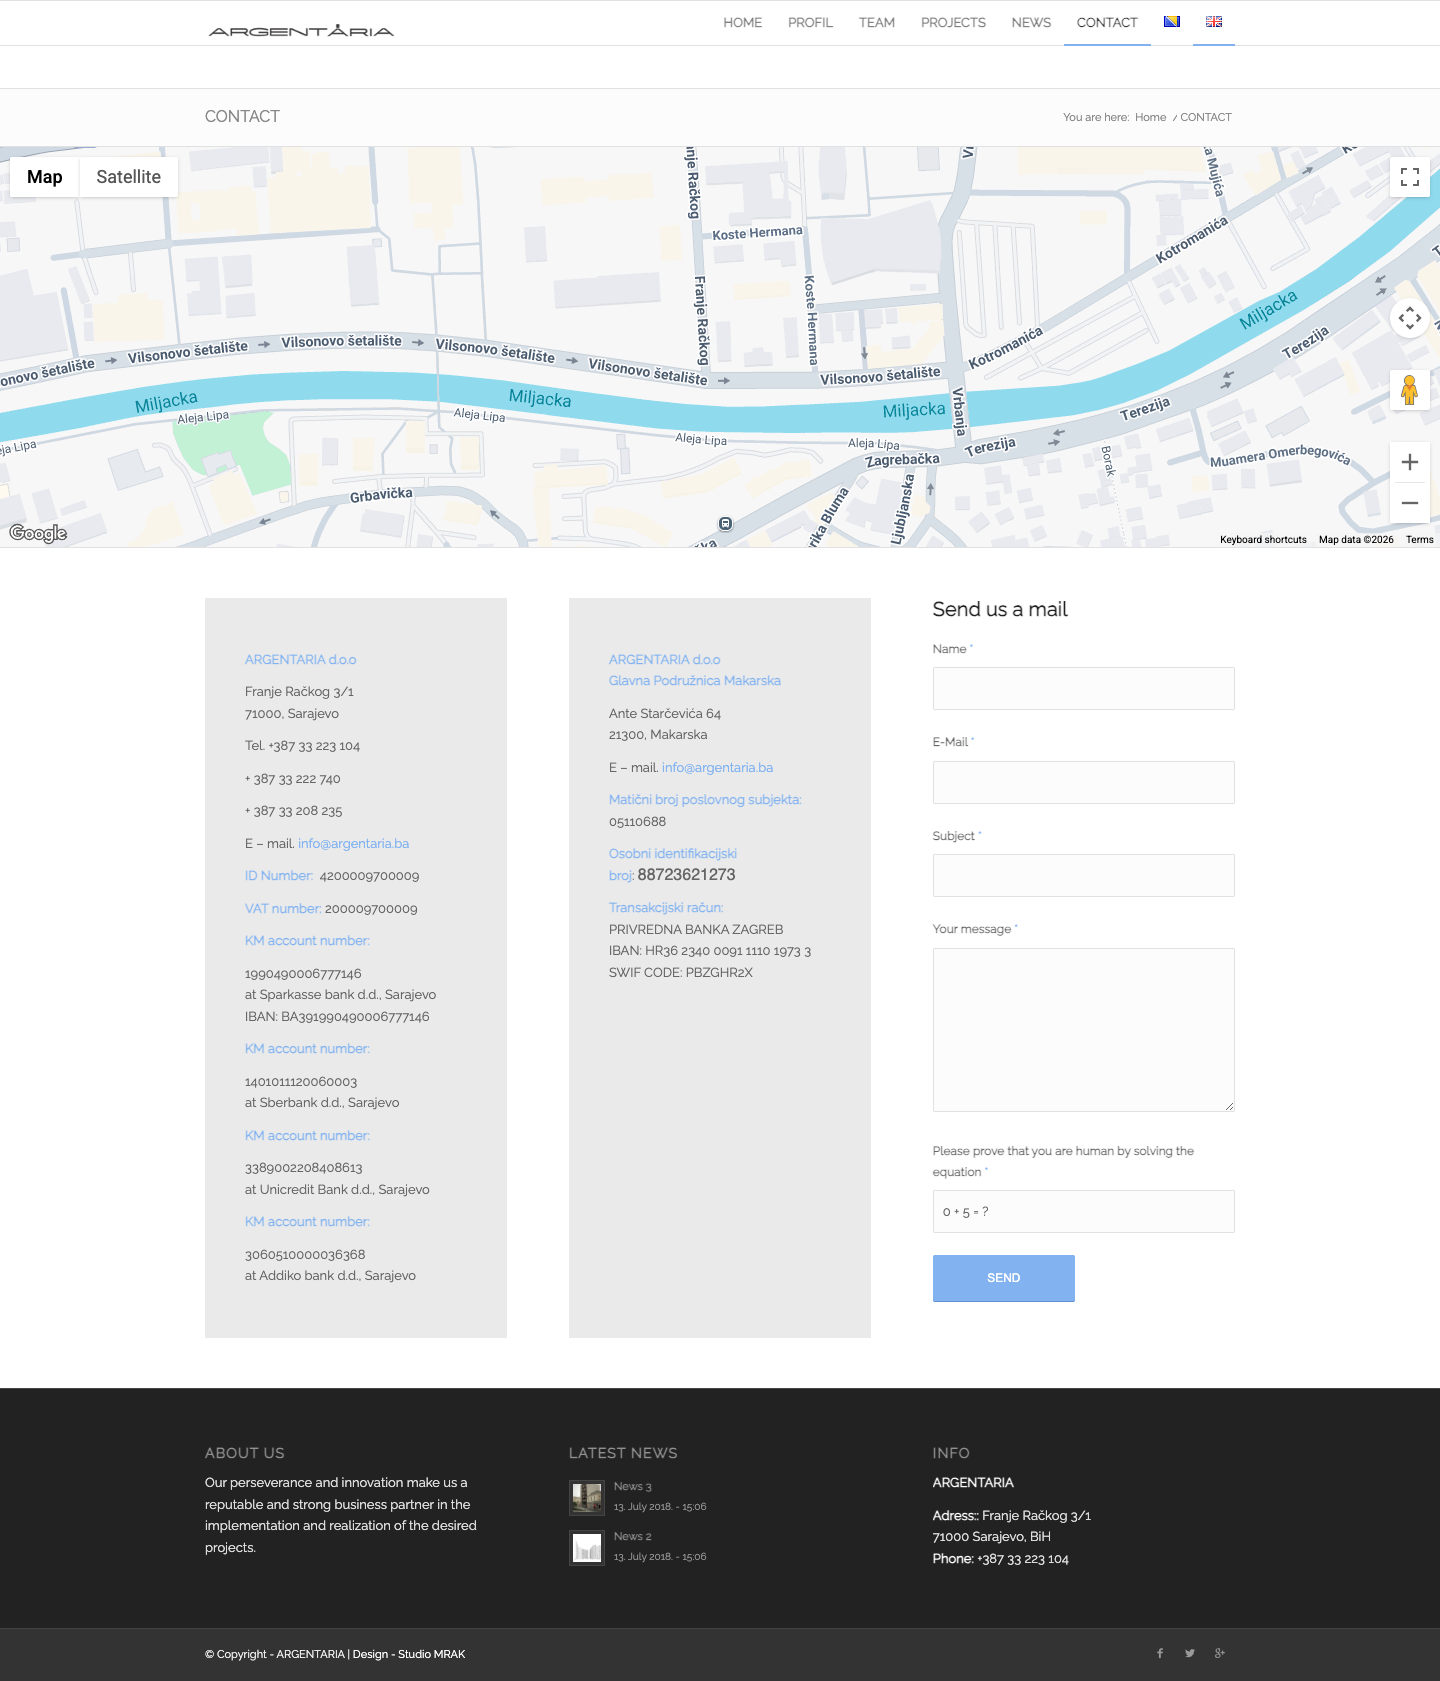Viewport: 1440px width, 1681px height.
Task: Zoom in the map with plus button
Action: tap(1410, 462)
